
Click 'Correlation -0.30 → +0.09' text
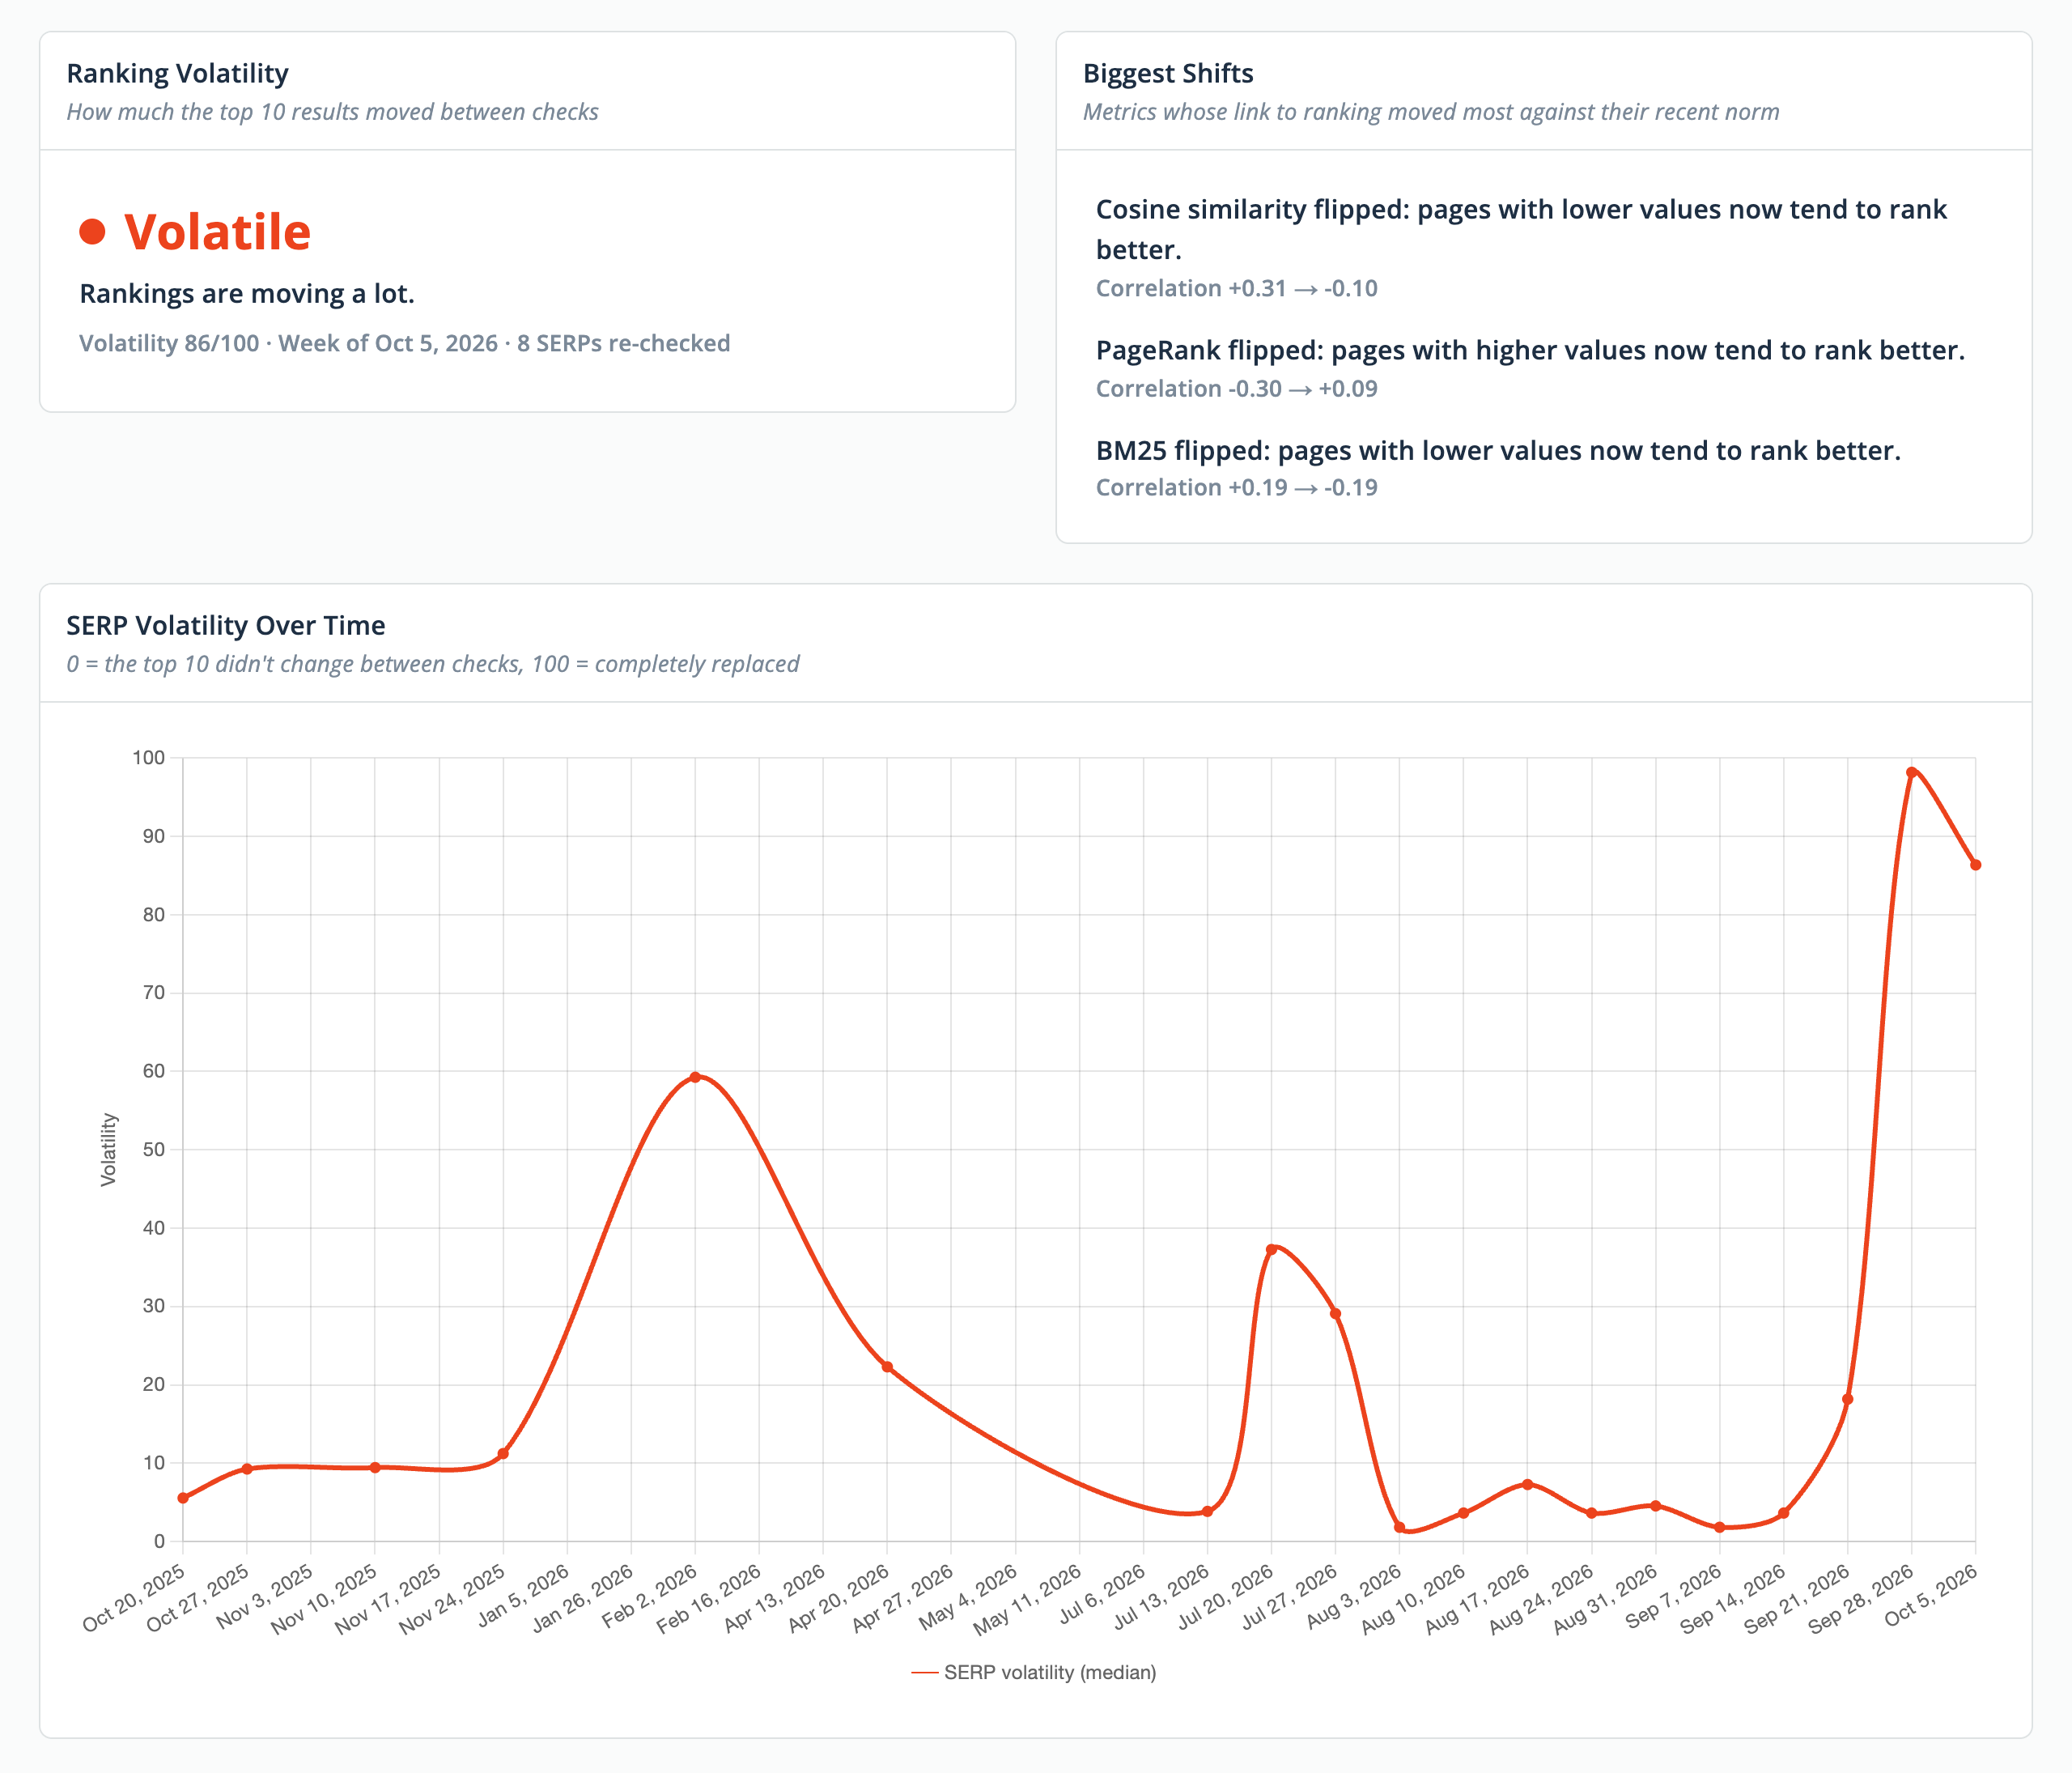[1236, 388]
